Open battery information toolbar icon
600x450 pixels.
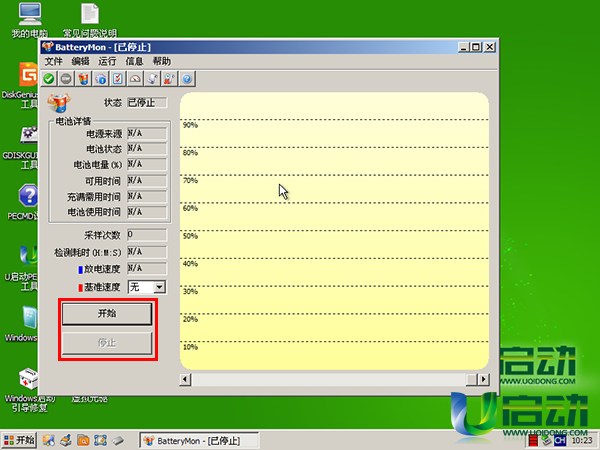[x=83, y=79]
